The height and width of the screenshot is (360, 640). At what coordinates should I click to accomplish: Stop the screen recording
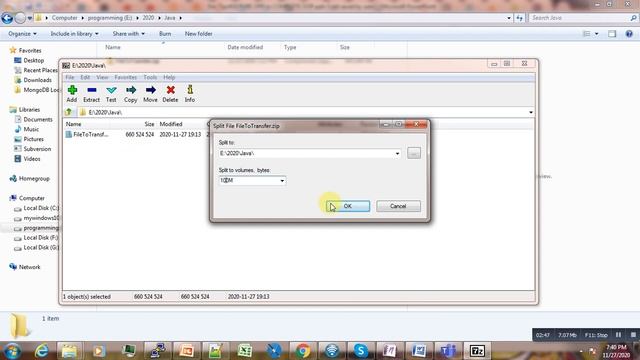(633, 335)
